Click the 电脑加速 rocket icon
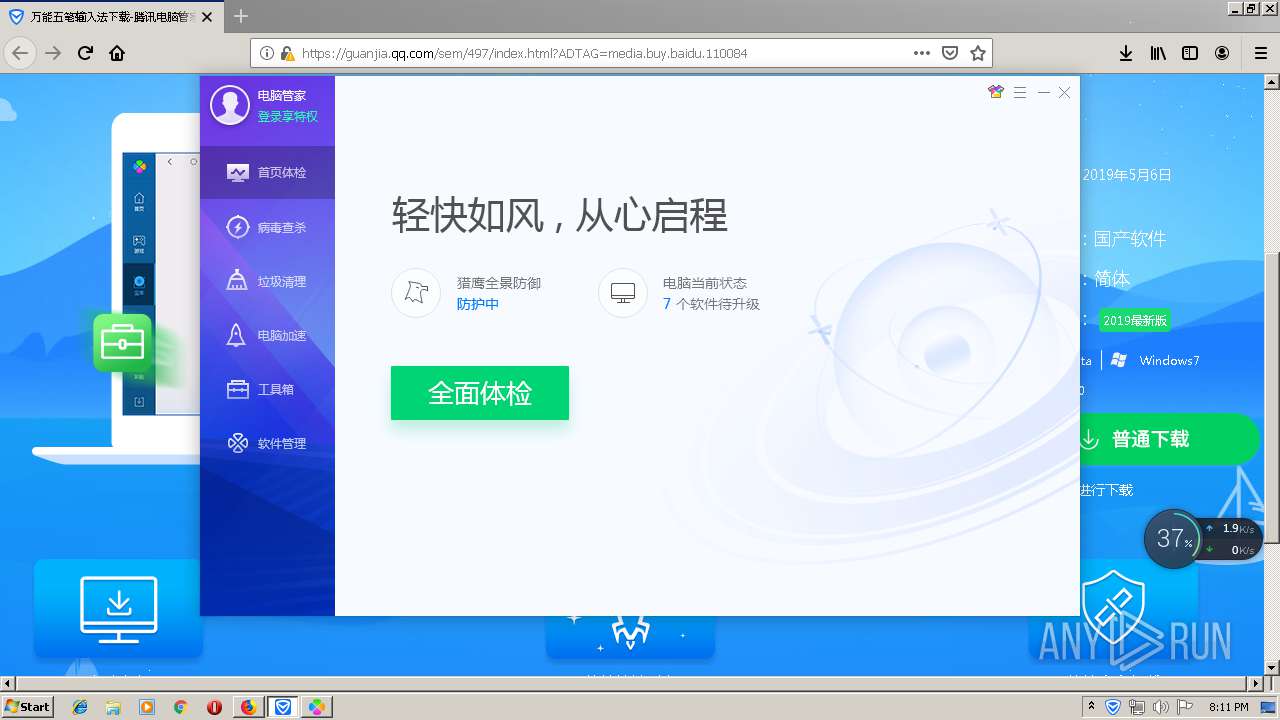Screen dimensions: 1280x720 point(236,335)
